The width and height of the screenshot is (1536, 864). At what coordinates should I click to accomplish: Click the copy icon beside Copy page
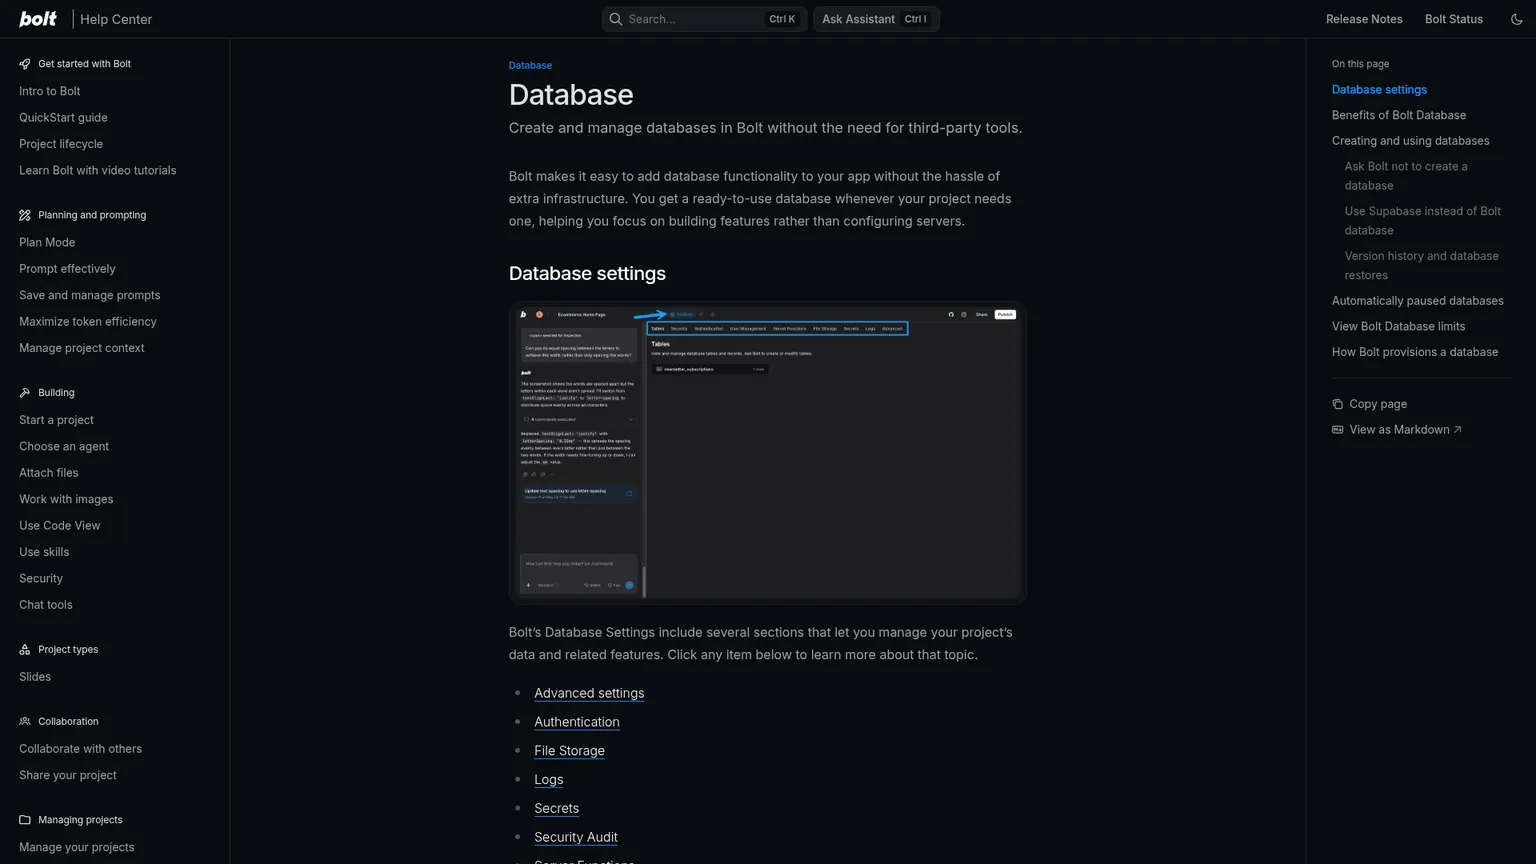(x=1337, y=404)
